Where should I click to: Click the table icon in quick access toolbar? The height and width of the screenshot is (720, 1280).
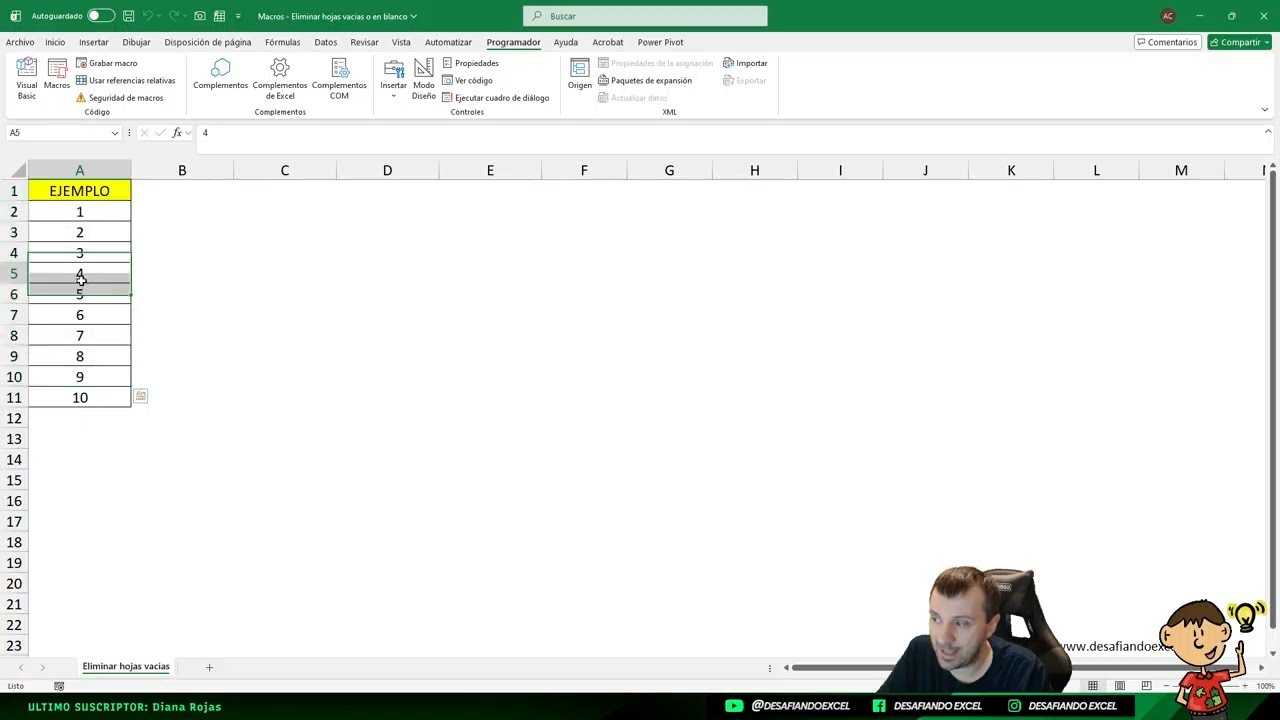[x=219, y=16]
